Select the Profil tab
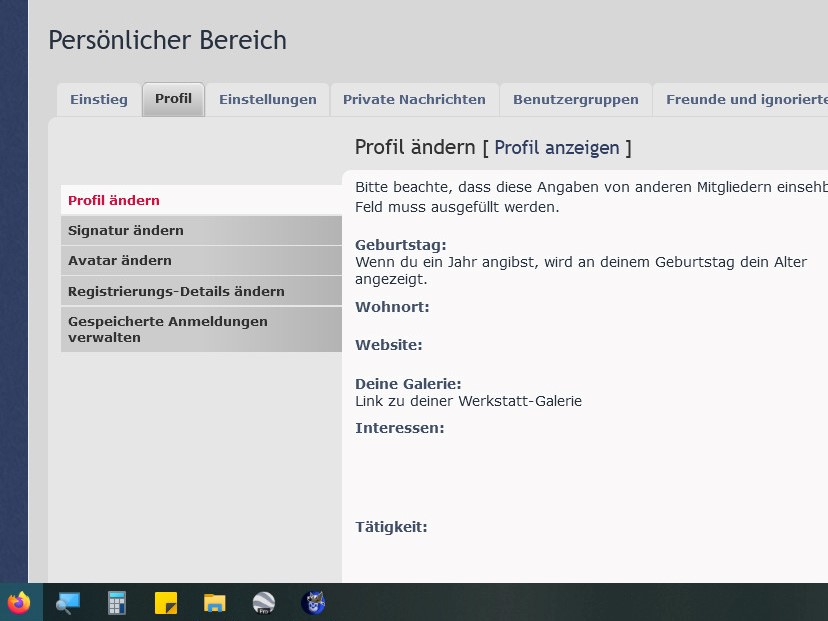 [x=173, y=99]
